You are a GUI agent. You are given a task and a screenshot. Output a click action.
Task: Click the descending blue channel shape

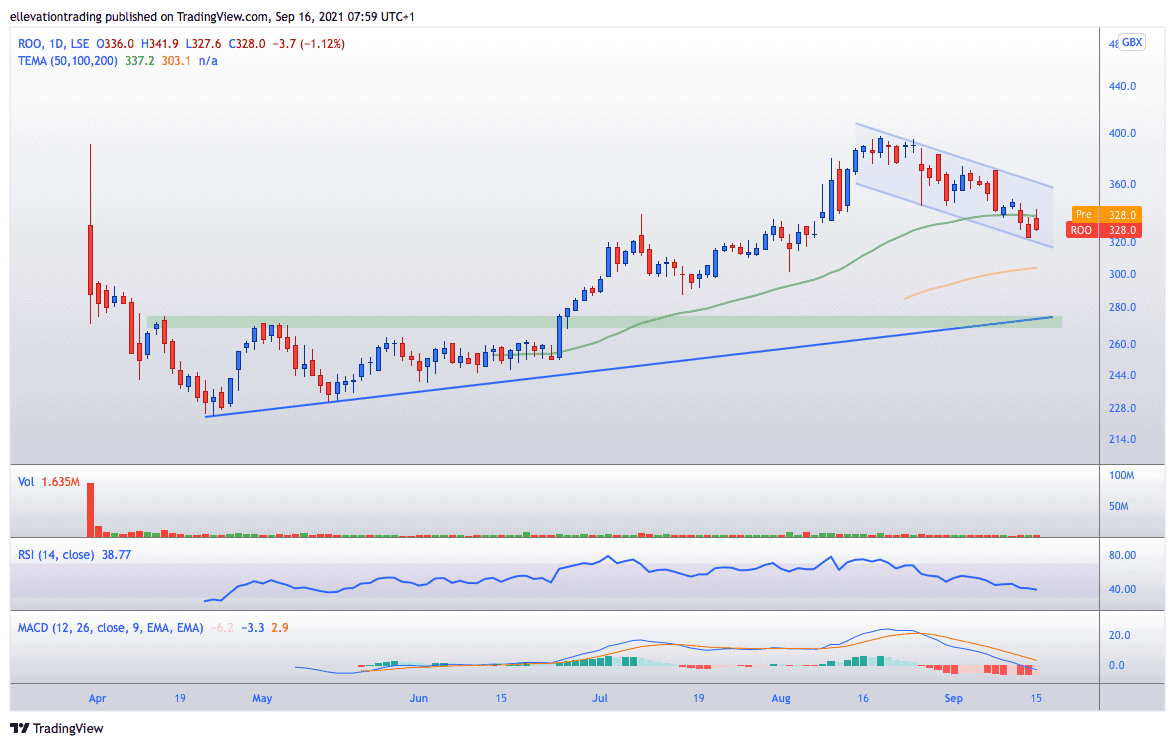coord(954,185)
